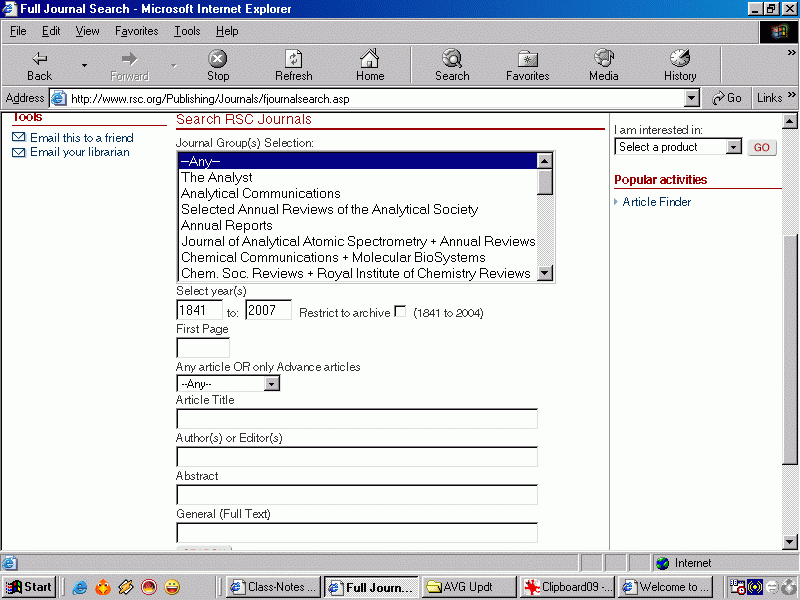Expand the address bar URL dropdown

coord(691,98)
